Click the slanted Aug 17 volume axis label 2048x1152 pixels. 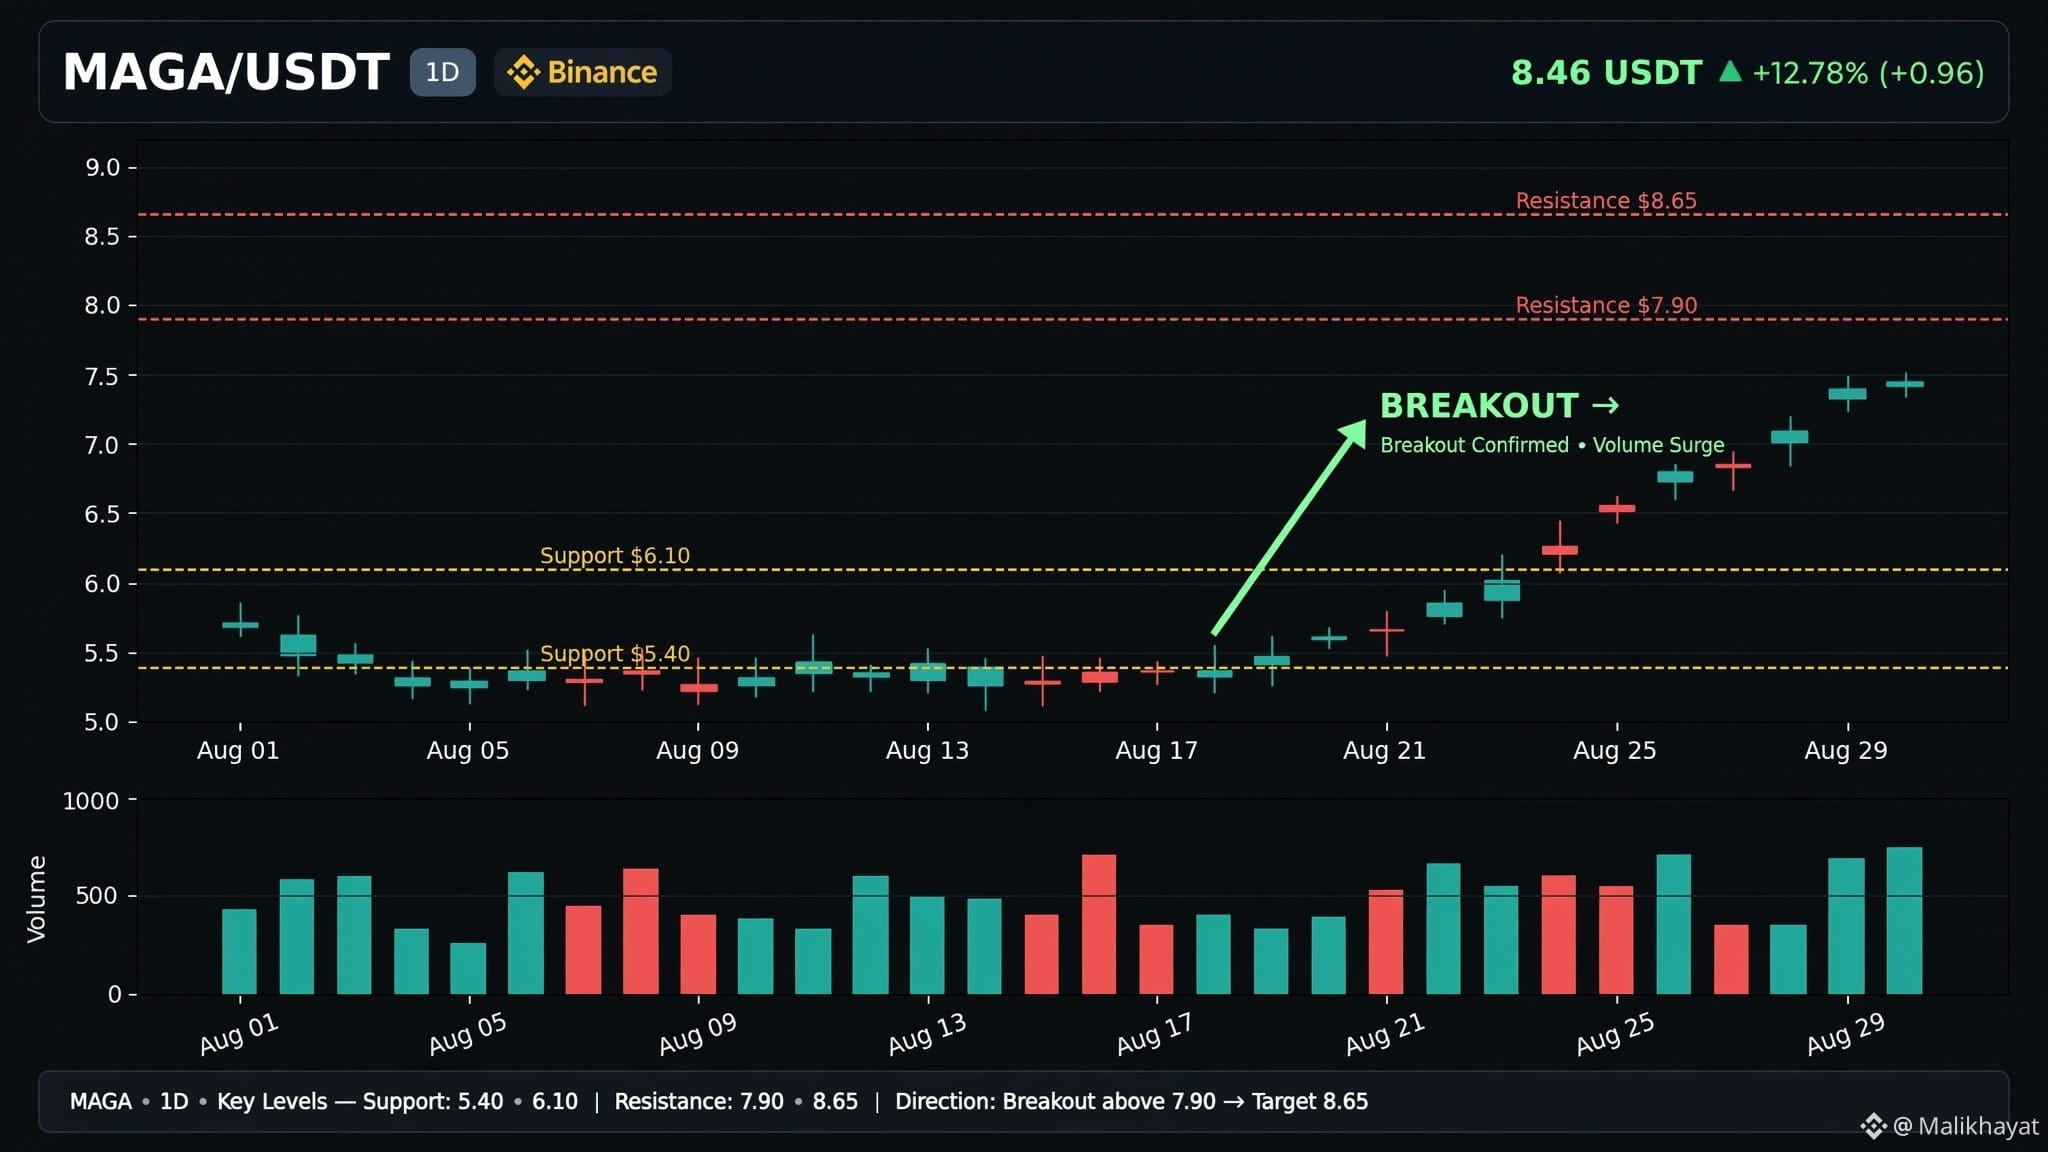[x=1155, y=1033]
